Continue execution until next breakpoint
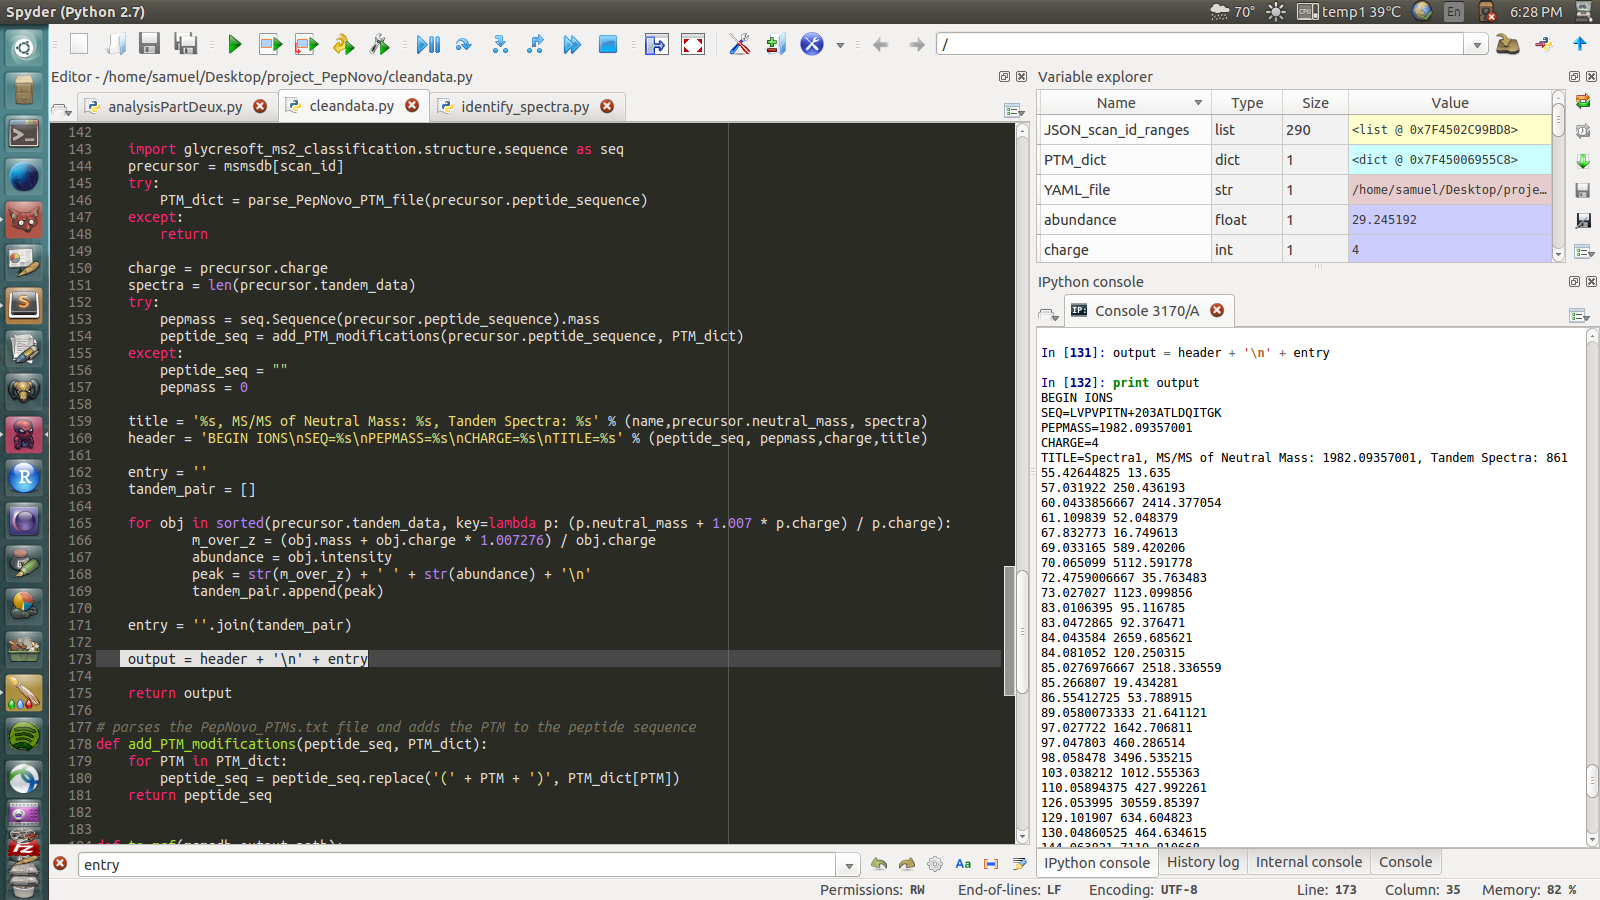This screenshot has width=1600, height=900. 572,44
